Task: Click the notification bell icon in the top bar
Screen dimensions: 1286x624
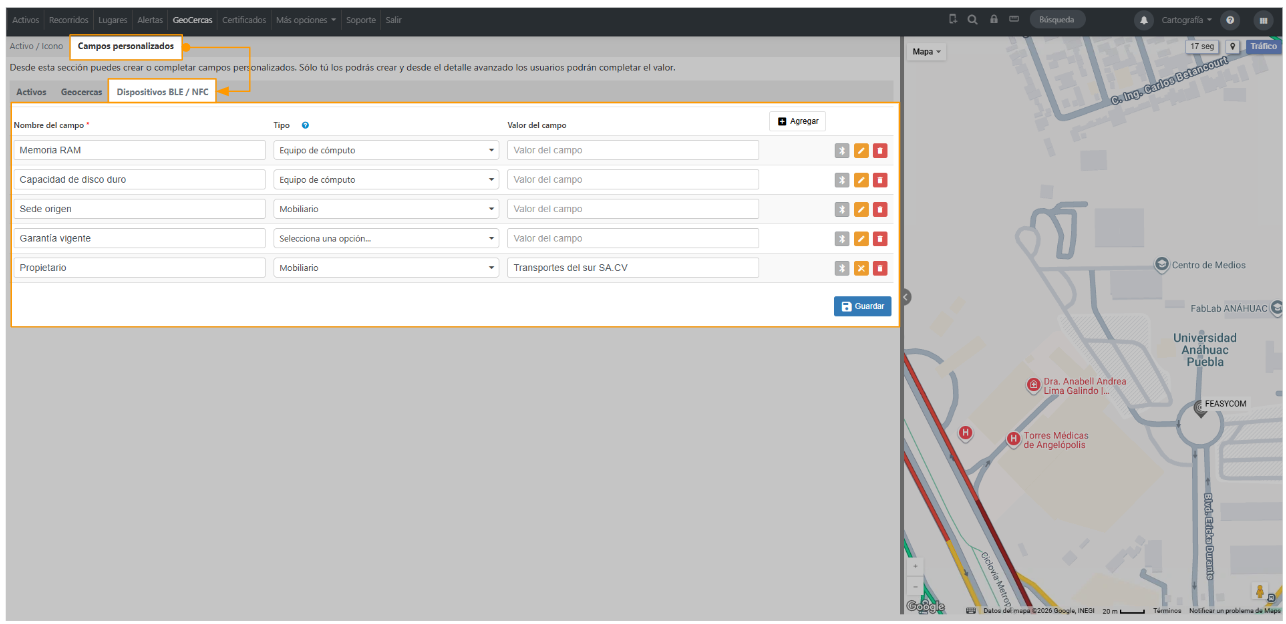Action: coord(1143,19)
